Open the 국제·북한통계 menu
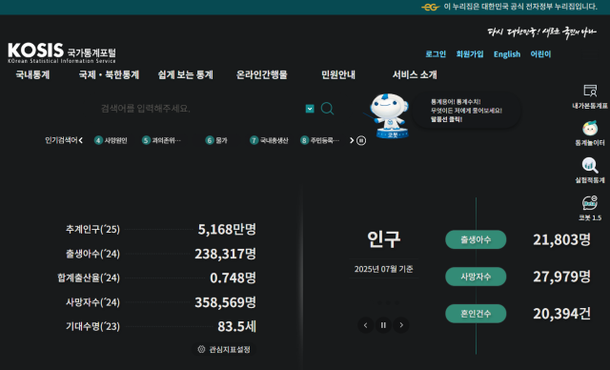Viewport: 610px width, 370px height. tap(109, 75)
